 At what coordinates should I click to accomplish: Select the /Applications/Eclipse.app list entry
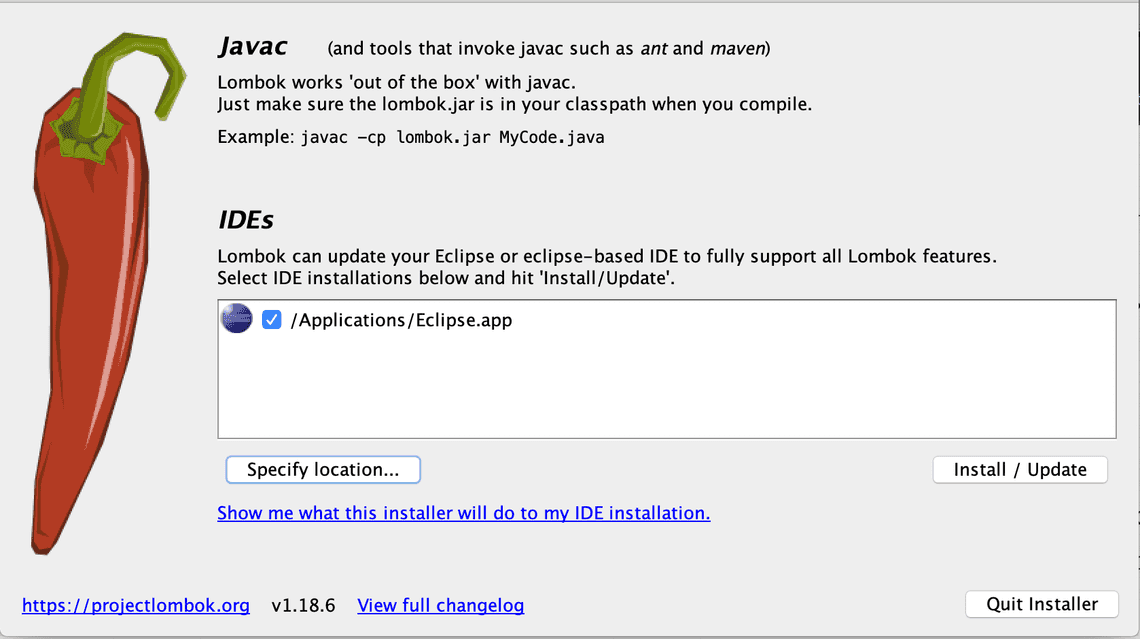(400, 321)
